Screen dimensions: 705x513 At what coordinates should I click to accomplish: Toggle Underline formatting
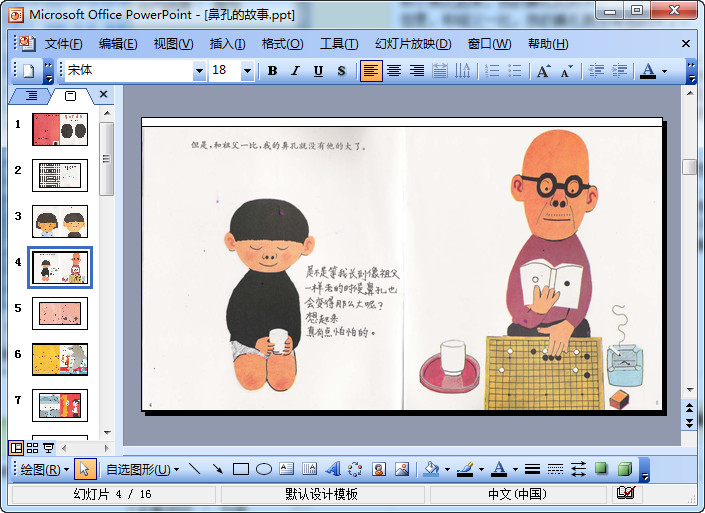[x=318, y=71]
